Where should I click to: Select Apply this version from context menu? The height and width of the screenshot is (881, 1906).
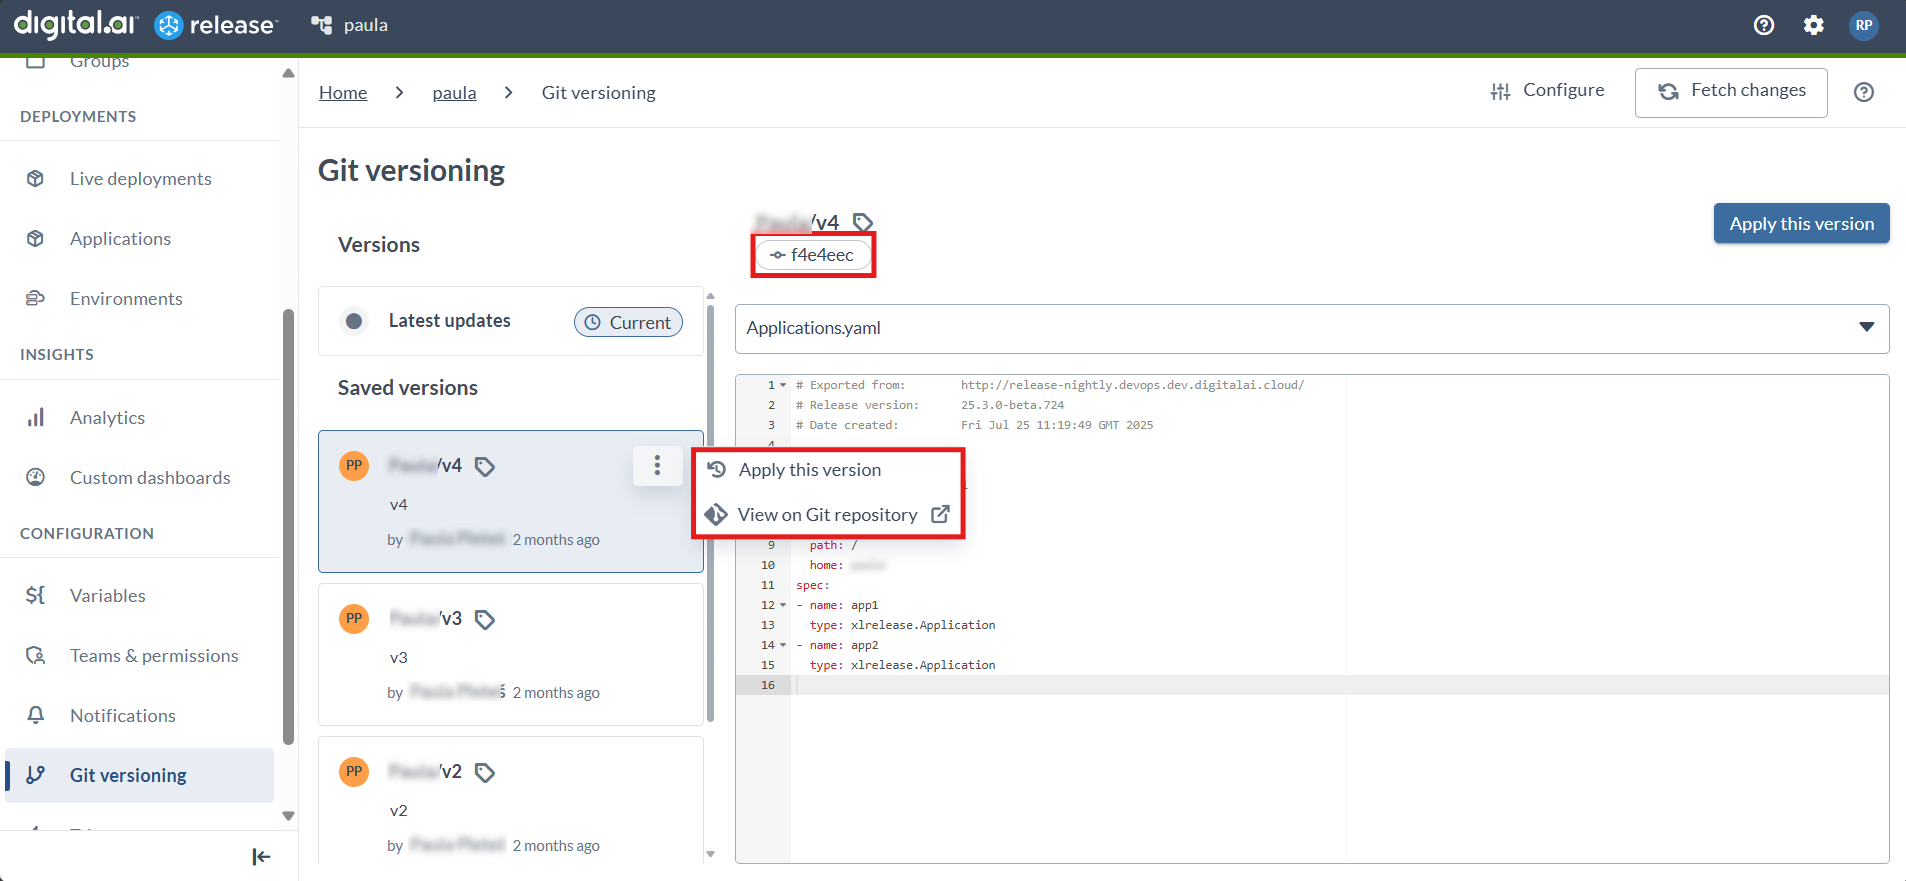point(828,470)
